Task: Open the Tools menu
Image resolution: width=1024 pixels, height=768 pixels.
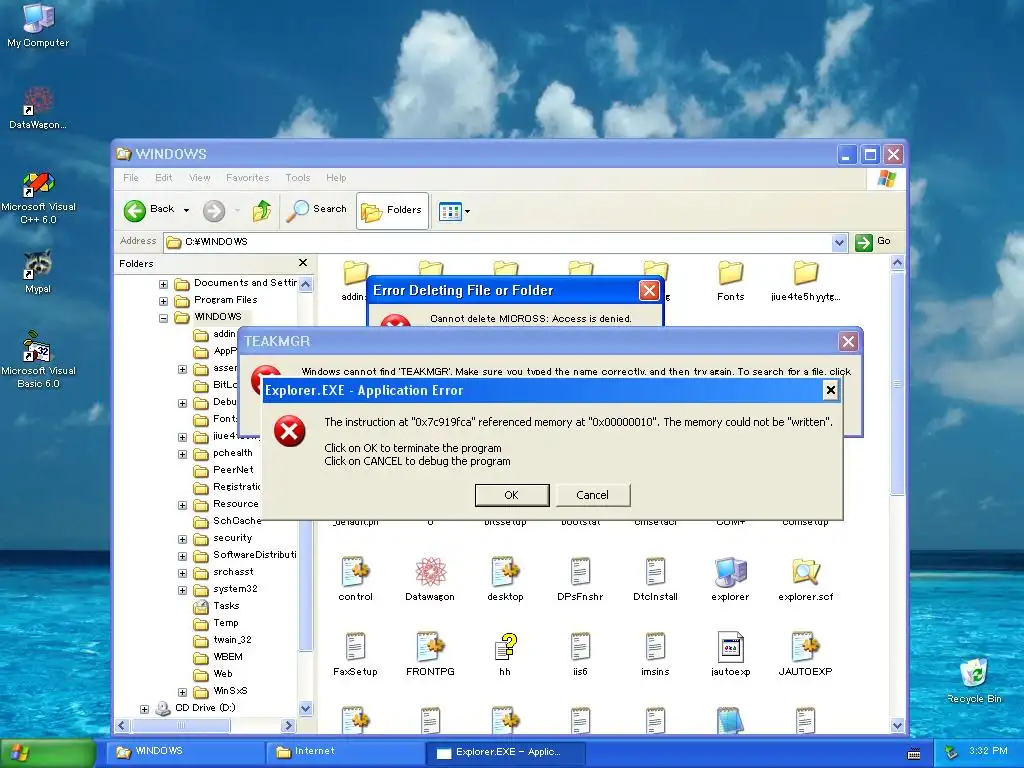Action: click(297, 178)
